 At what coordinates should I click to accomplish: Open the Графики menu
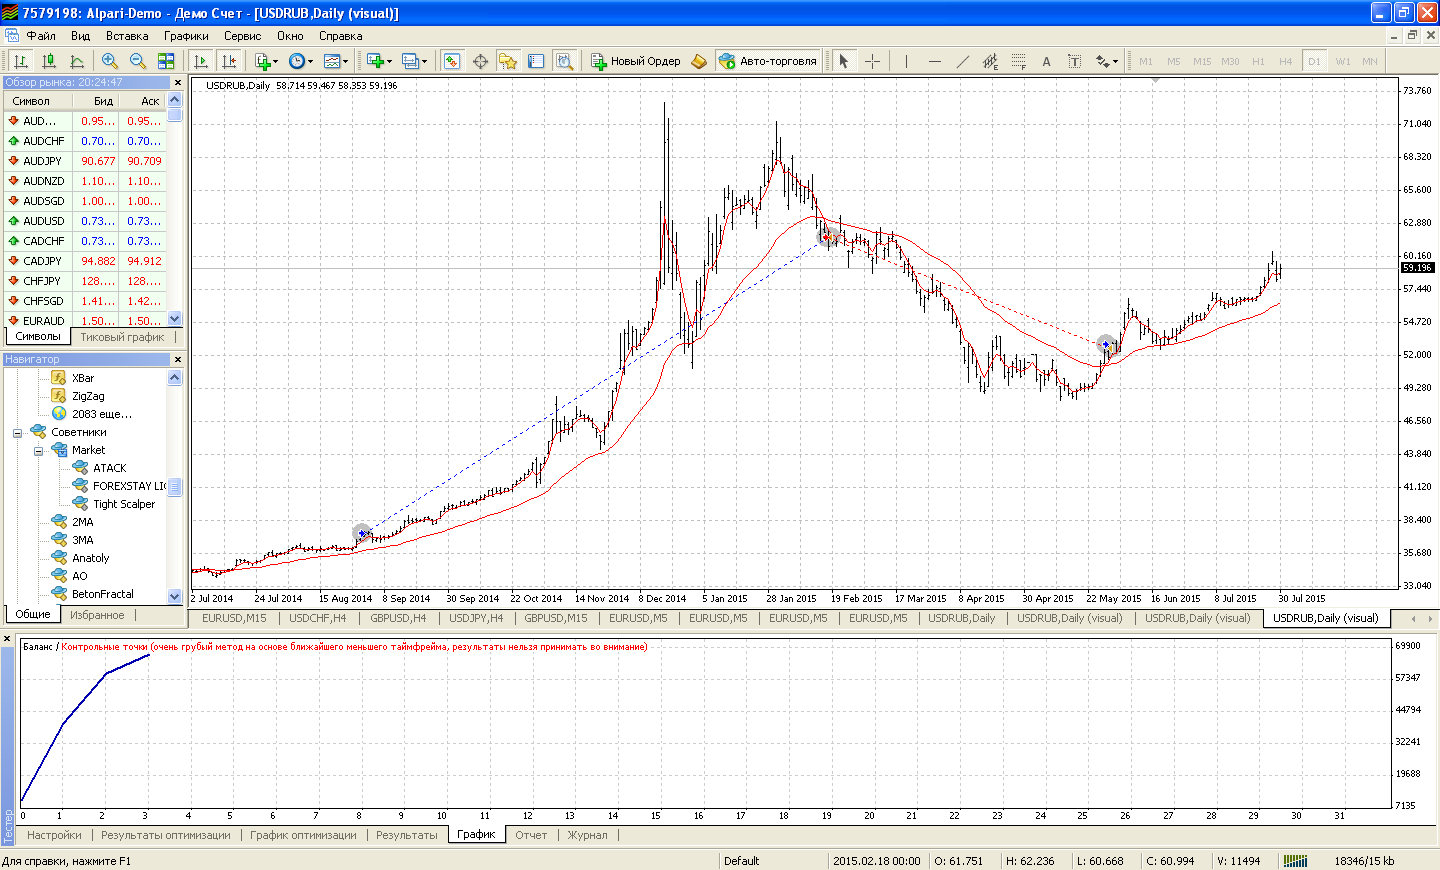tap(186, 36)
